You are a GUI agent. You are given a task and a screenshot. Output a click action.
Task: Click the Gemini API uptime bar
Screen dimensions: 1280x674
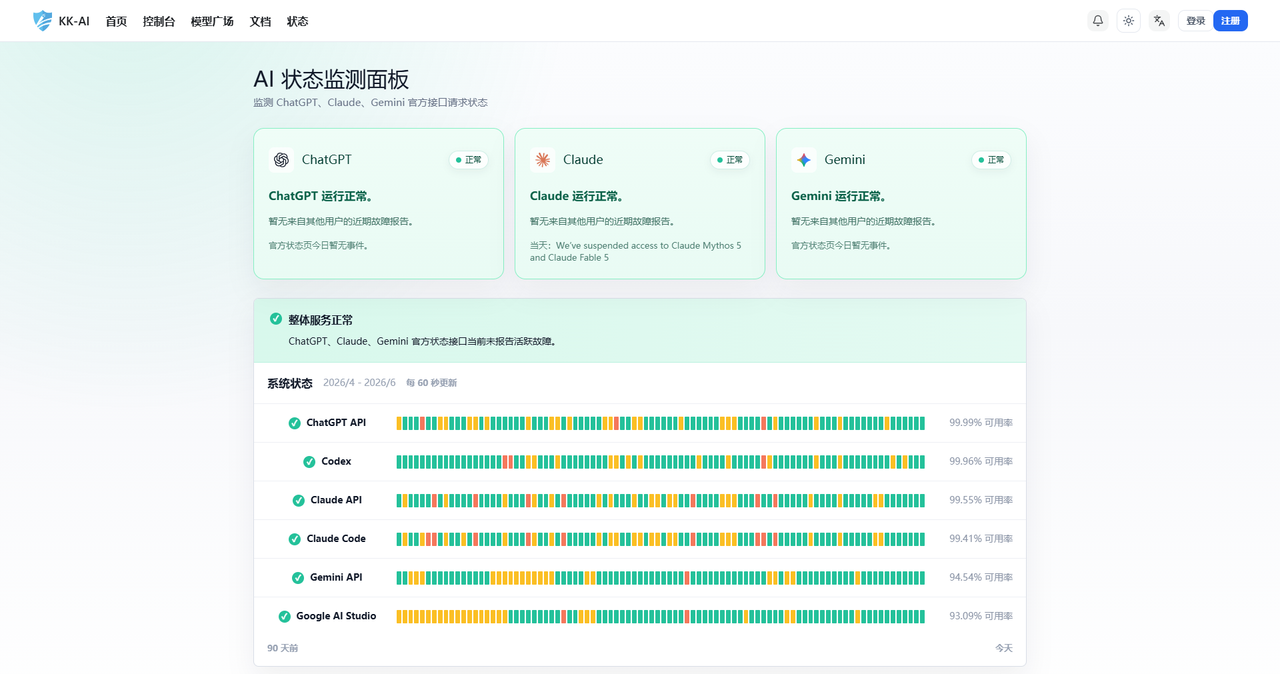(x=661, y=578)
